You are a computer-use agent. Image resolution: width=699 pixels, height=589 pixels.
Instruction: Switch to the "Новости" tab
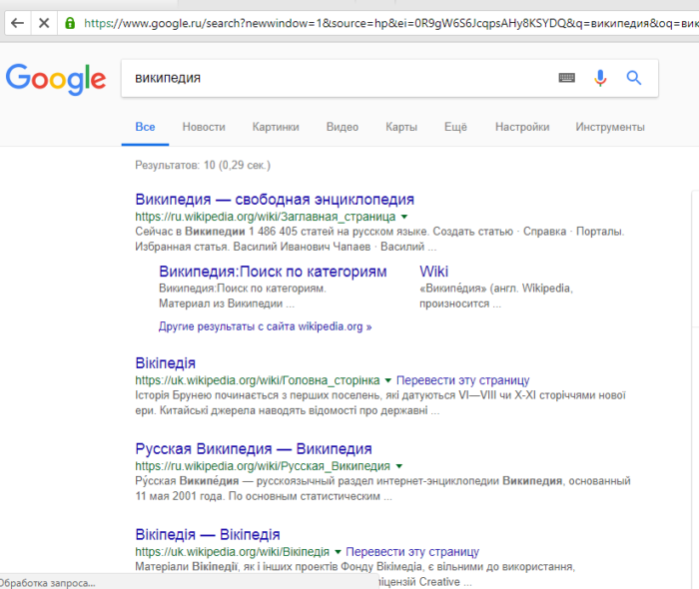pyautogui.click(x=204, y=127)
